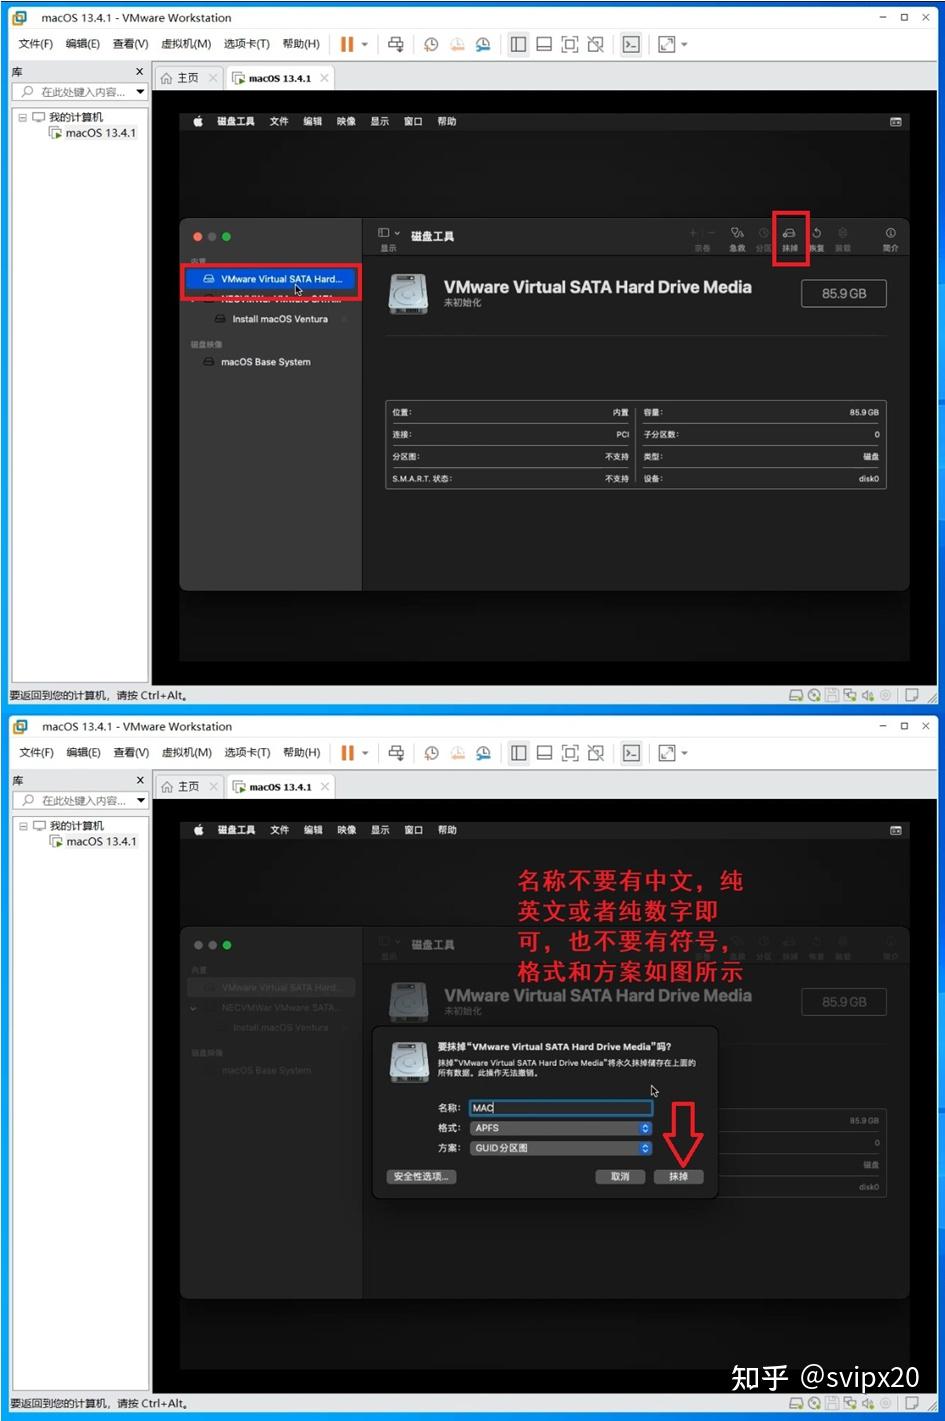Click sound device icon in upper status bar
This screenshot has height=1421, width=945.
[x=868, y=695]
